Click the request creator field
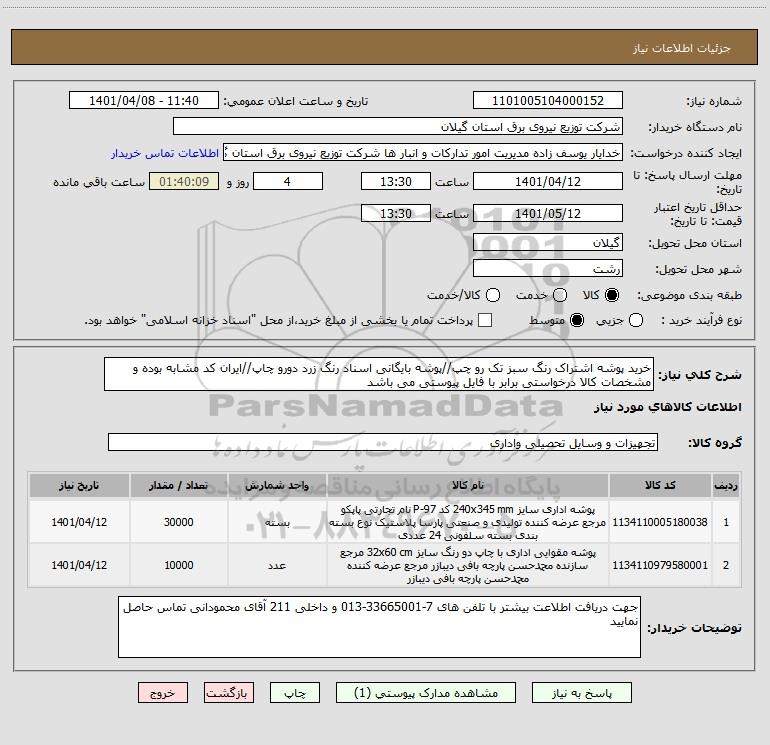Image resolution: width=770 pixels, height=745 pixels. click(423, 152)
